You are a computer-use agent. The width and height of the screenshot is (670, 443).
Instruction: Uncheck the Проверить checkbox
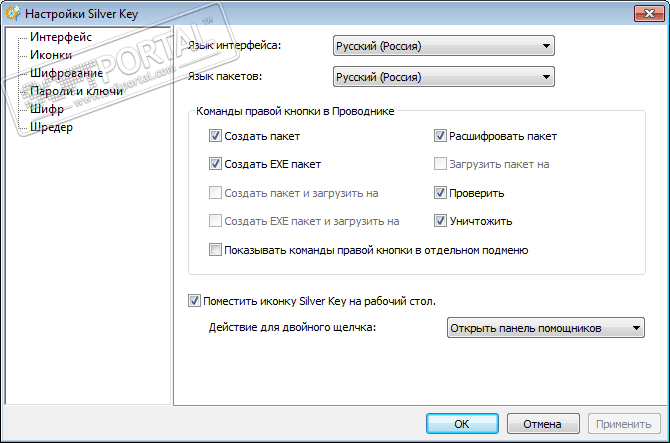(x=441, y=193)
